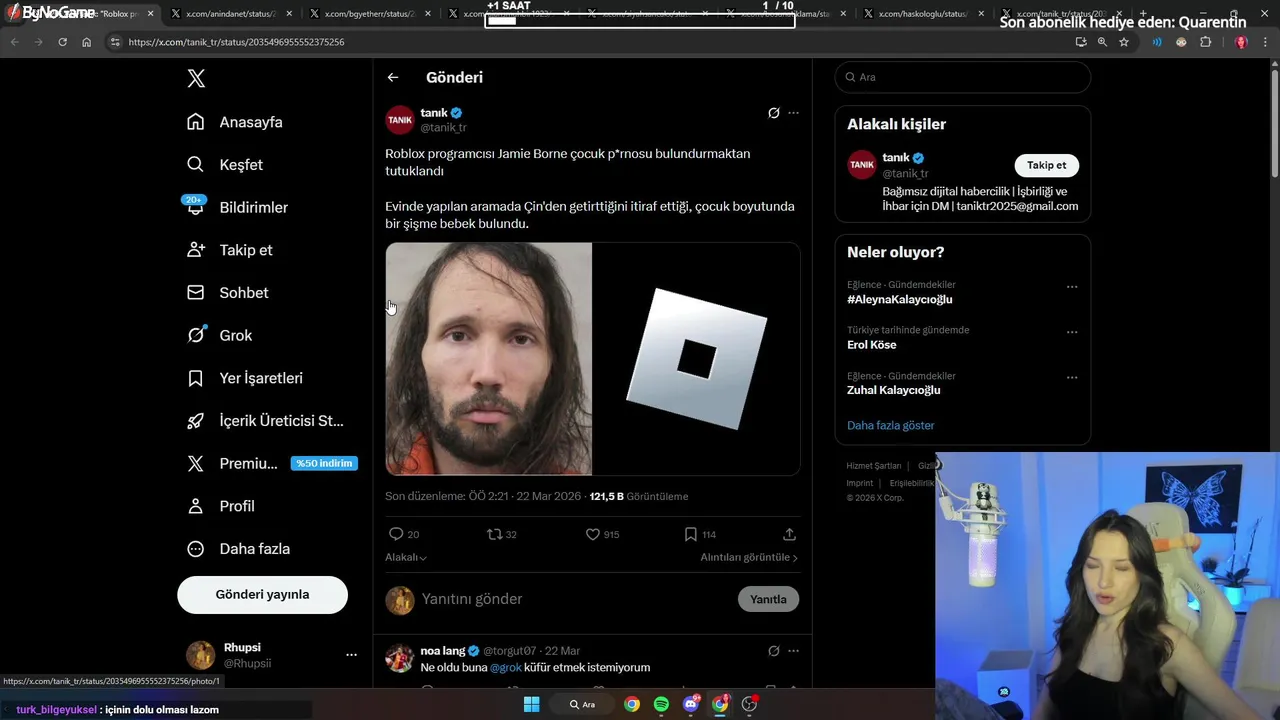Screen dimensions: 1280x720
Task: Reload page with browser refresh button
Action: 62,42
